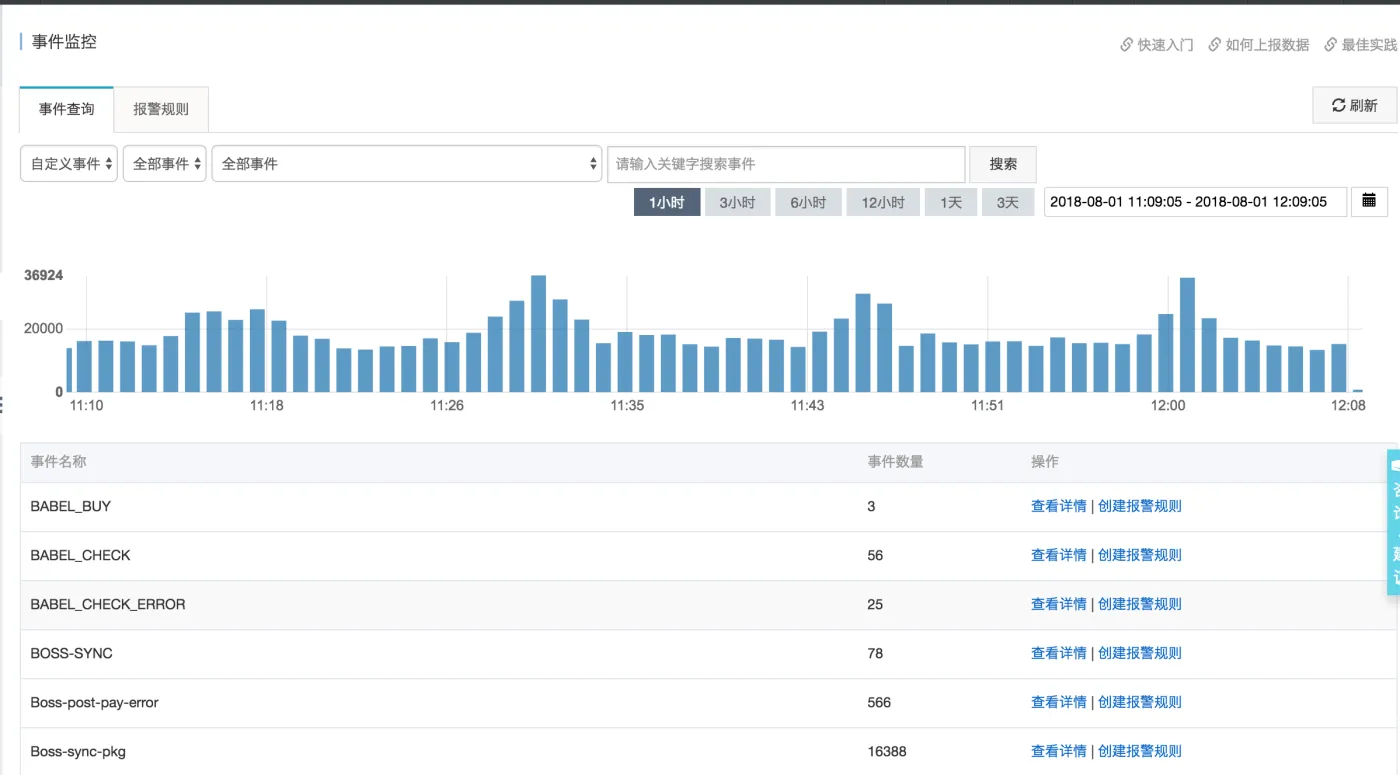Select the 6小时 time range

pos(808,202)
